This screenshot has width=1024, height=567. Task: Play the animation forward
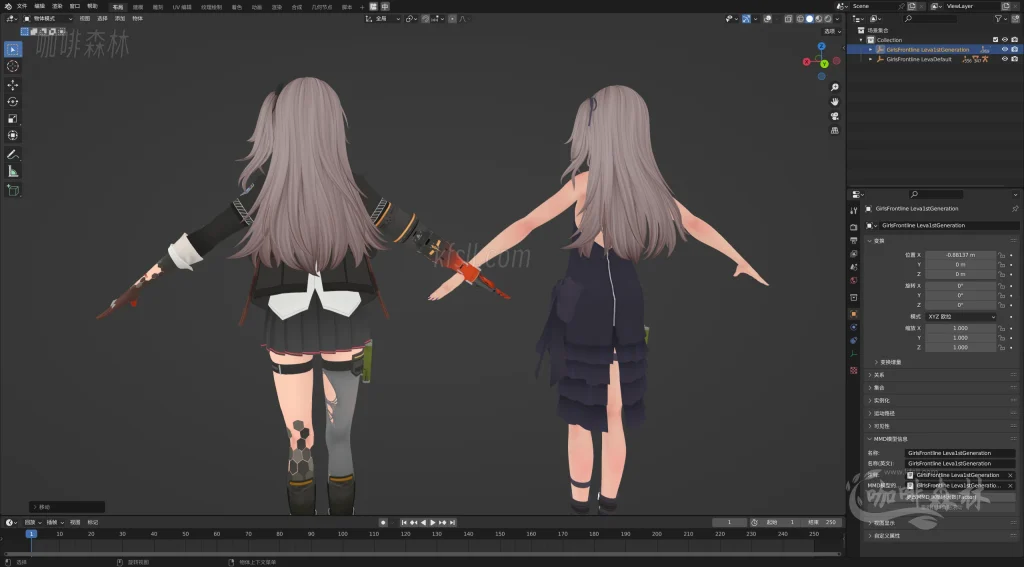(x=433, y=523)
